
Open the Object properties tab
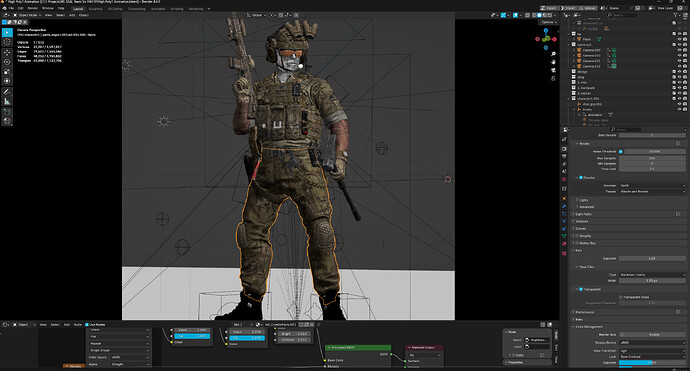564,198
